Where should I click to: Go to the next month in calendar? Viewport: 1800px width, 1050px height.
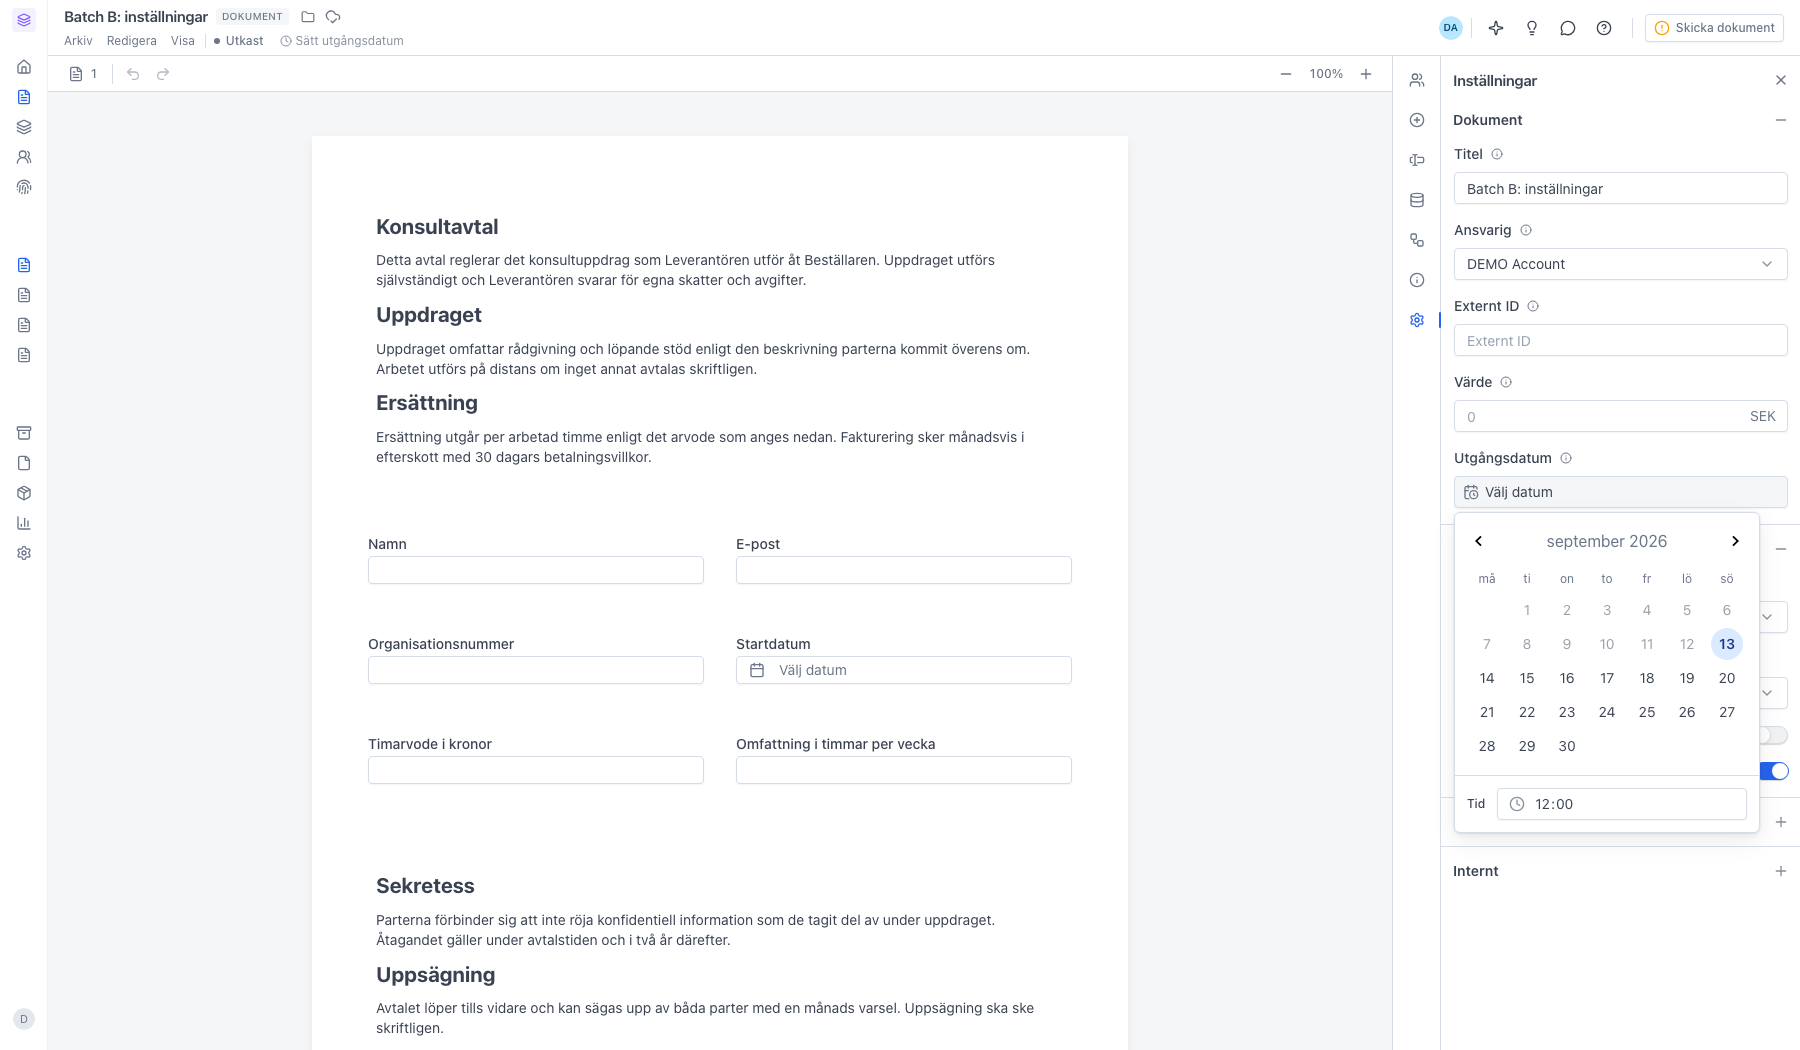click(x=1735, y=541)
